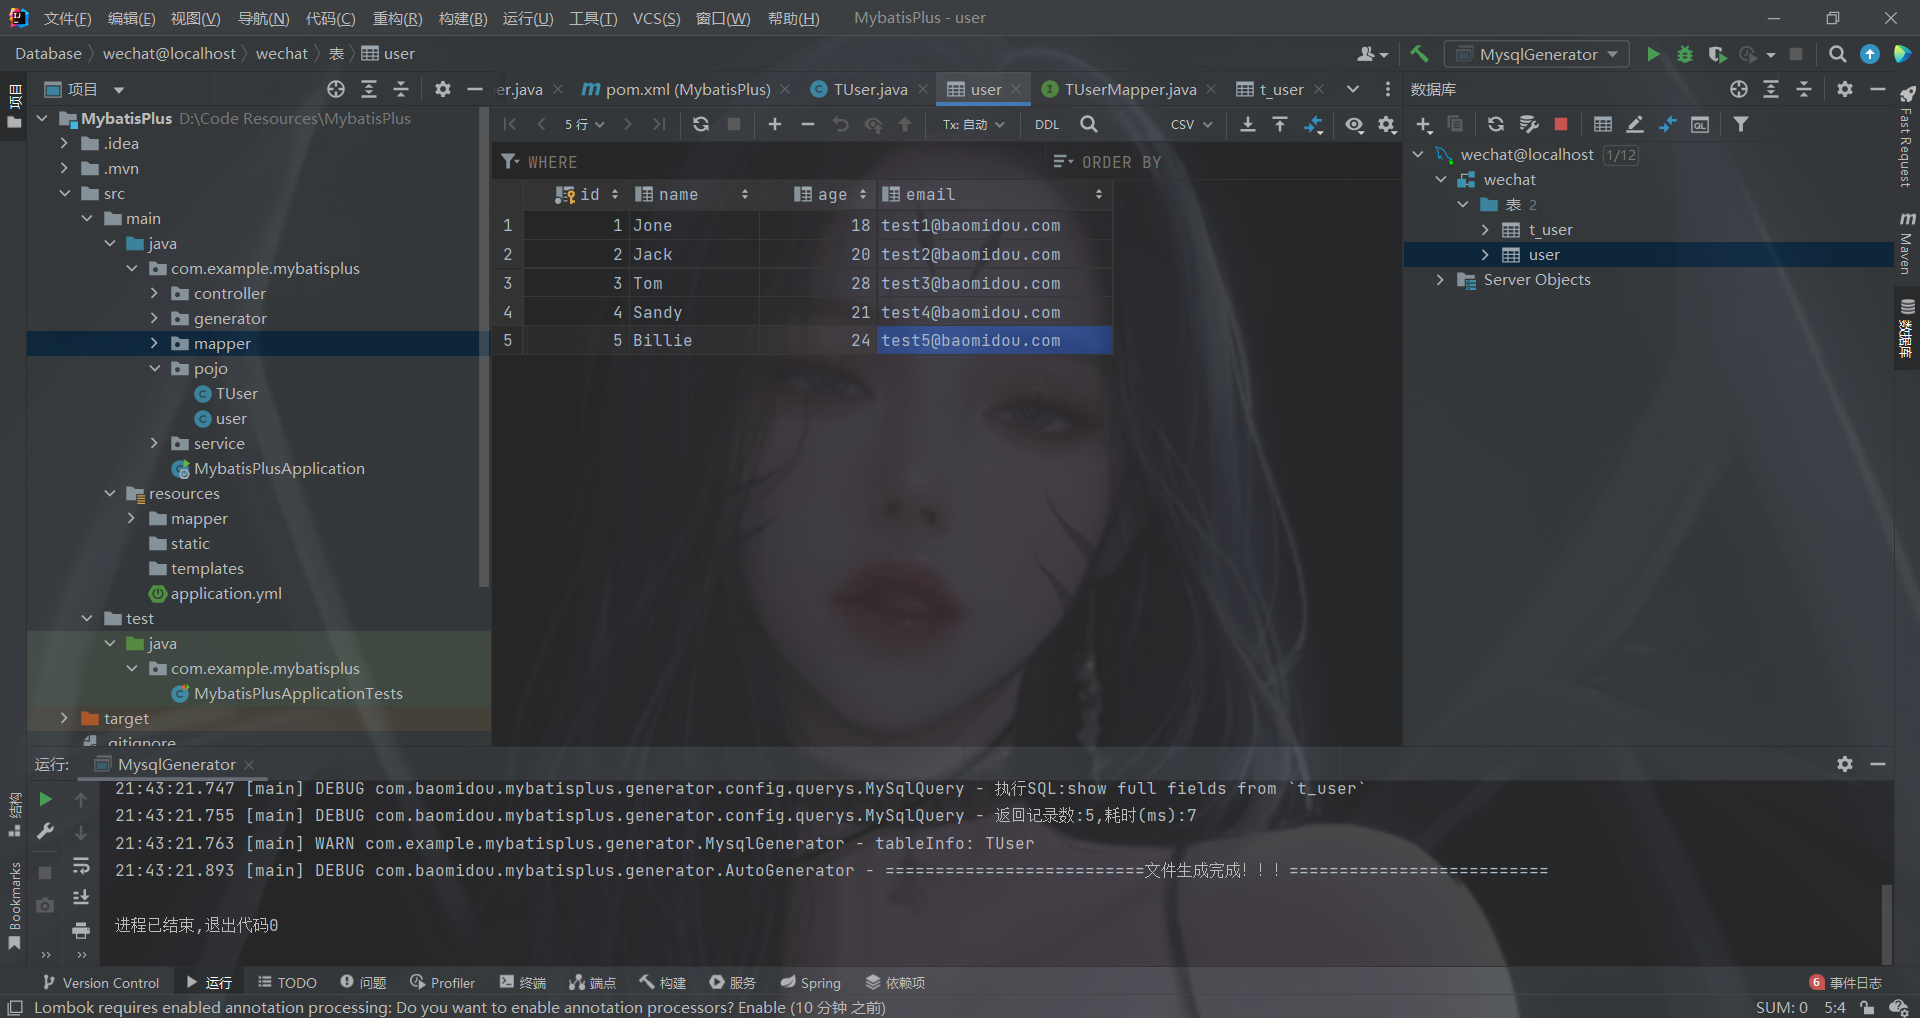Open the data filter icon in database panel
The width and height of the screenshot is (1920, 1018).
1742,124
